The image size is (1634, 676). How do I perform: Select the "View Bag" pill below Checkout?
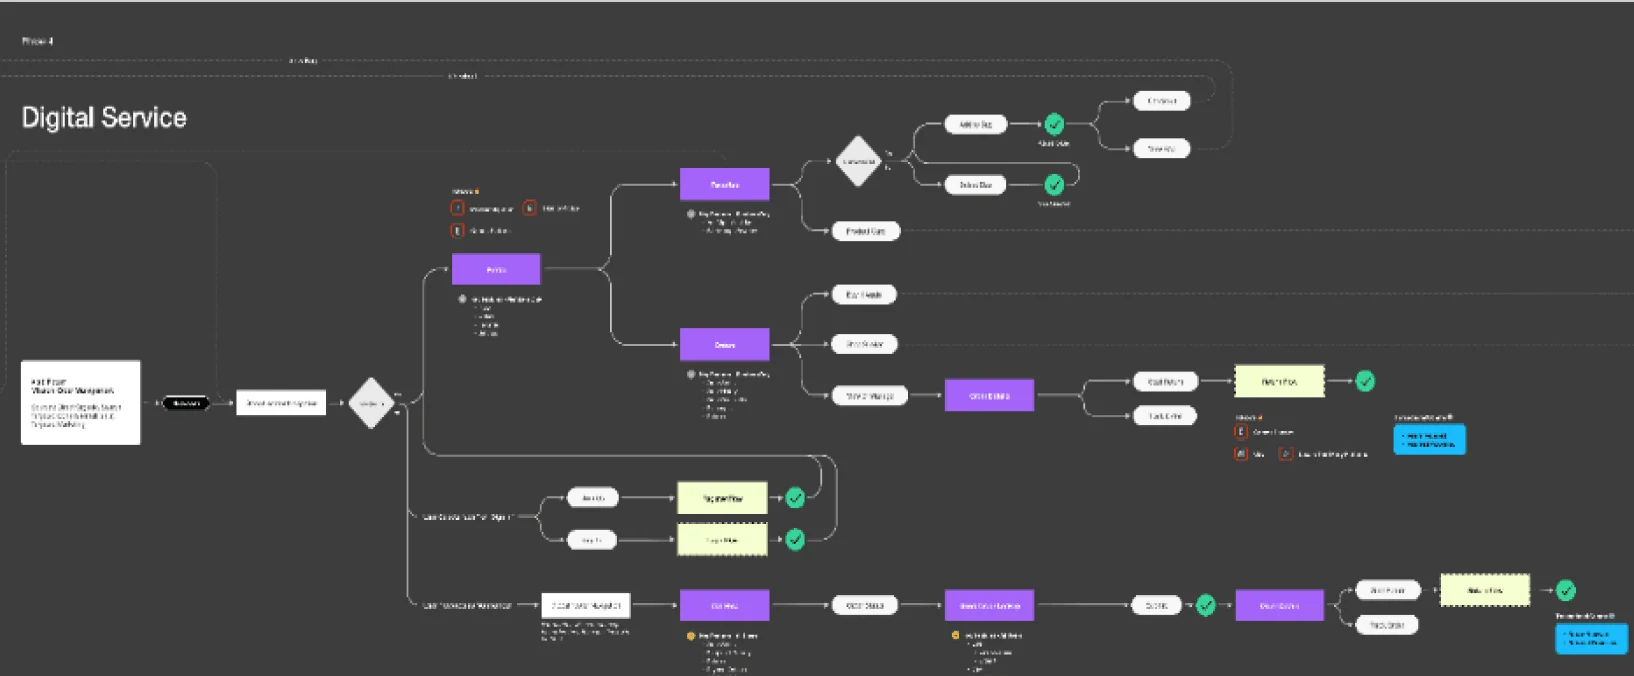point(1162,149)
